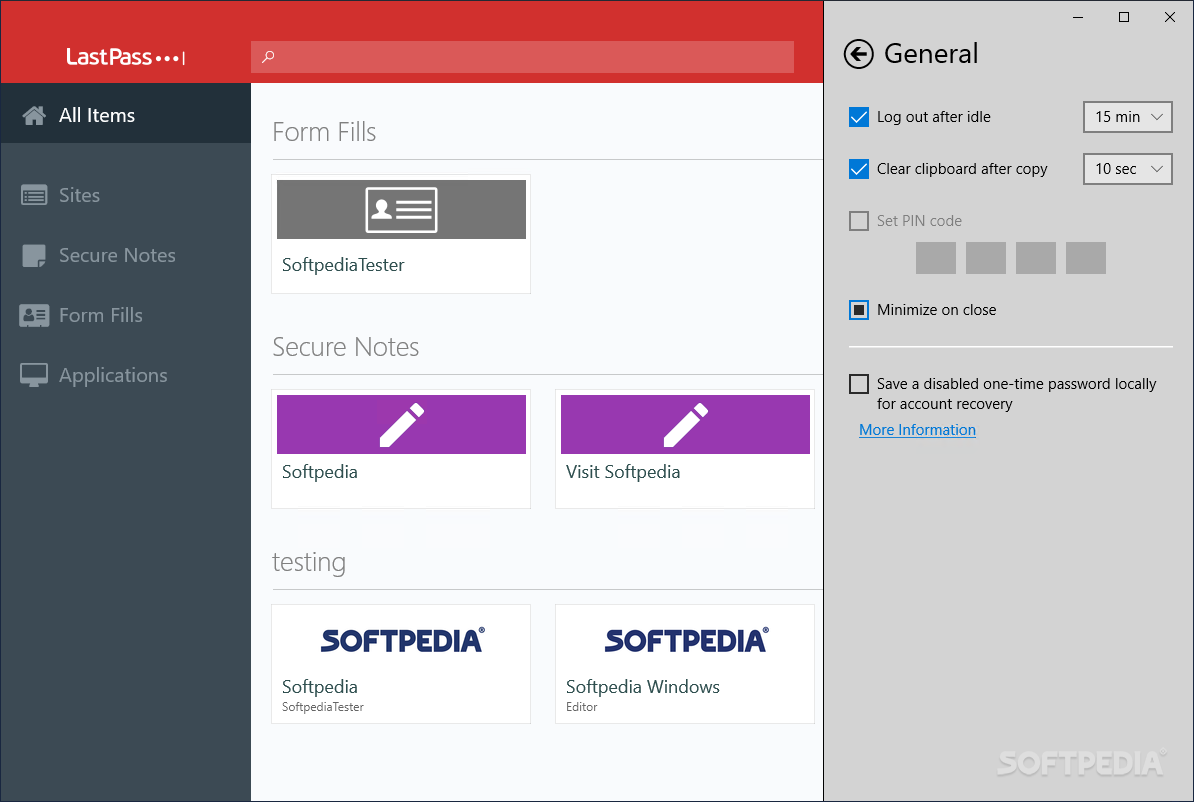The height and width of the screenshot is (802, 1194).
Task: Click the back arrow next to General
Action: pos(858,54)
